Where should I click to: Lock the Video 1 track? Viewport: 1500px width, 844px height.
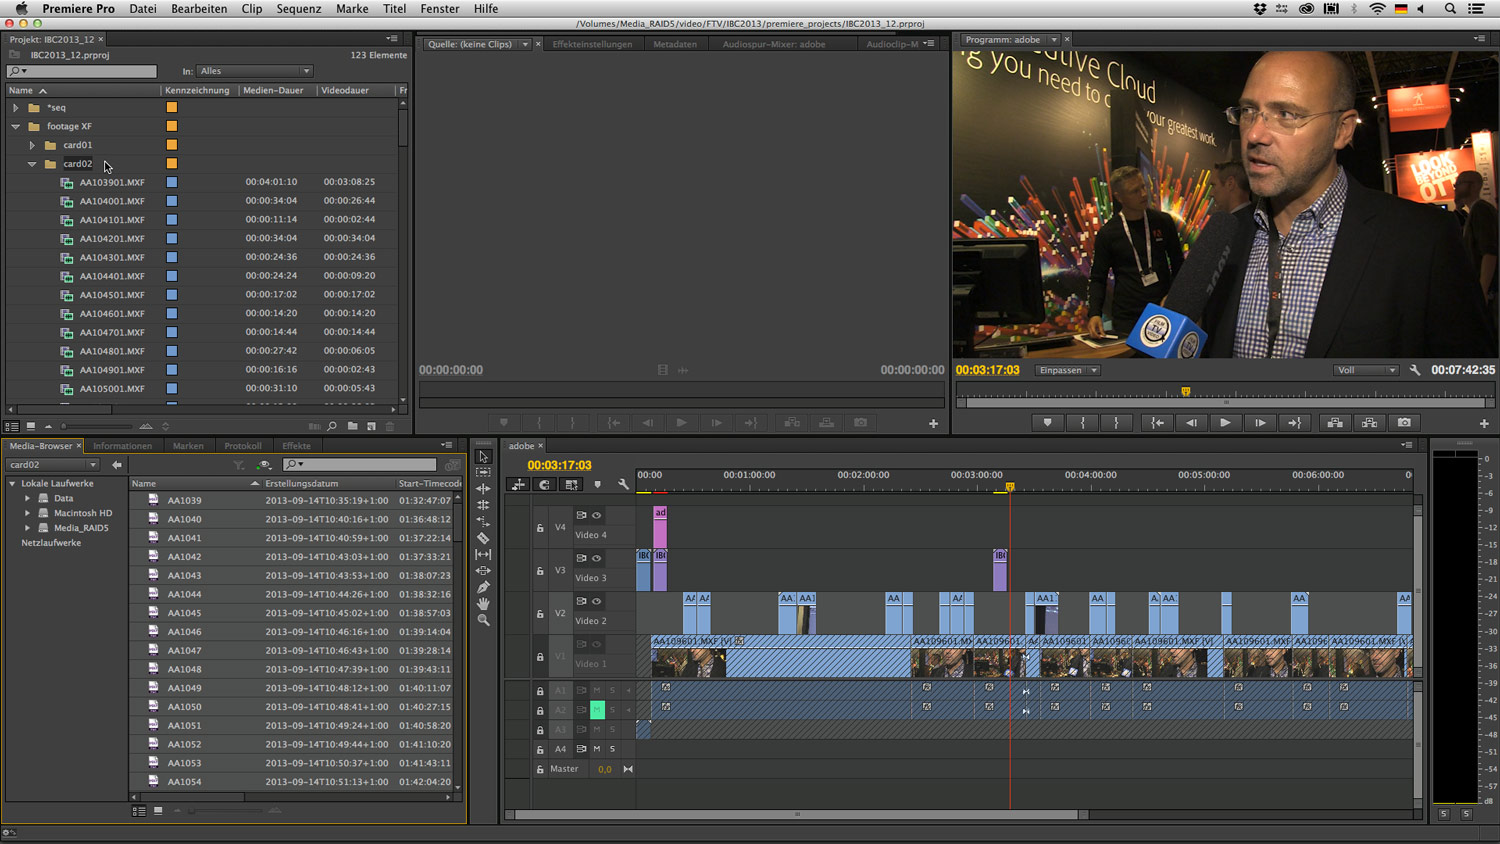pyautogui.click(x=540, y=658)
